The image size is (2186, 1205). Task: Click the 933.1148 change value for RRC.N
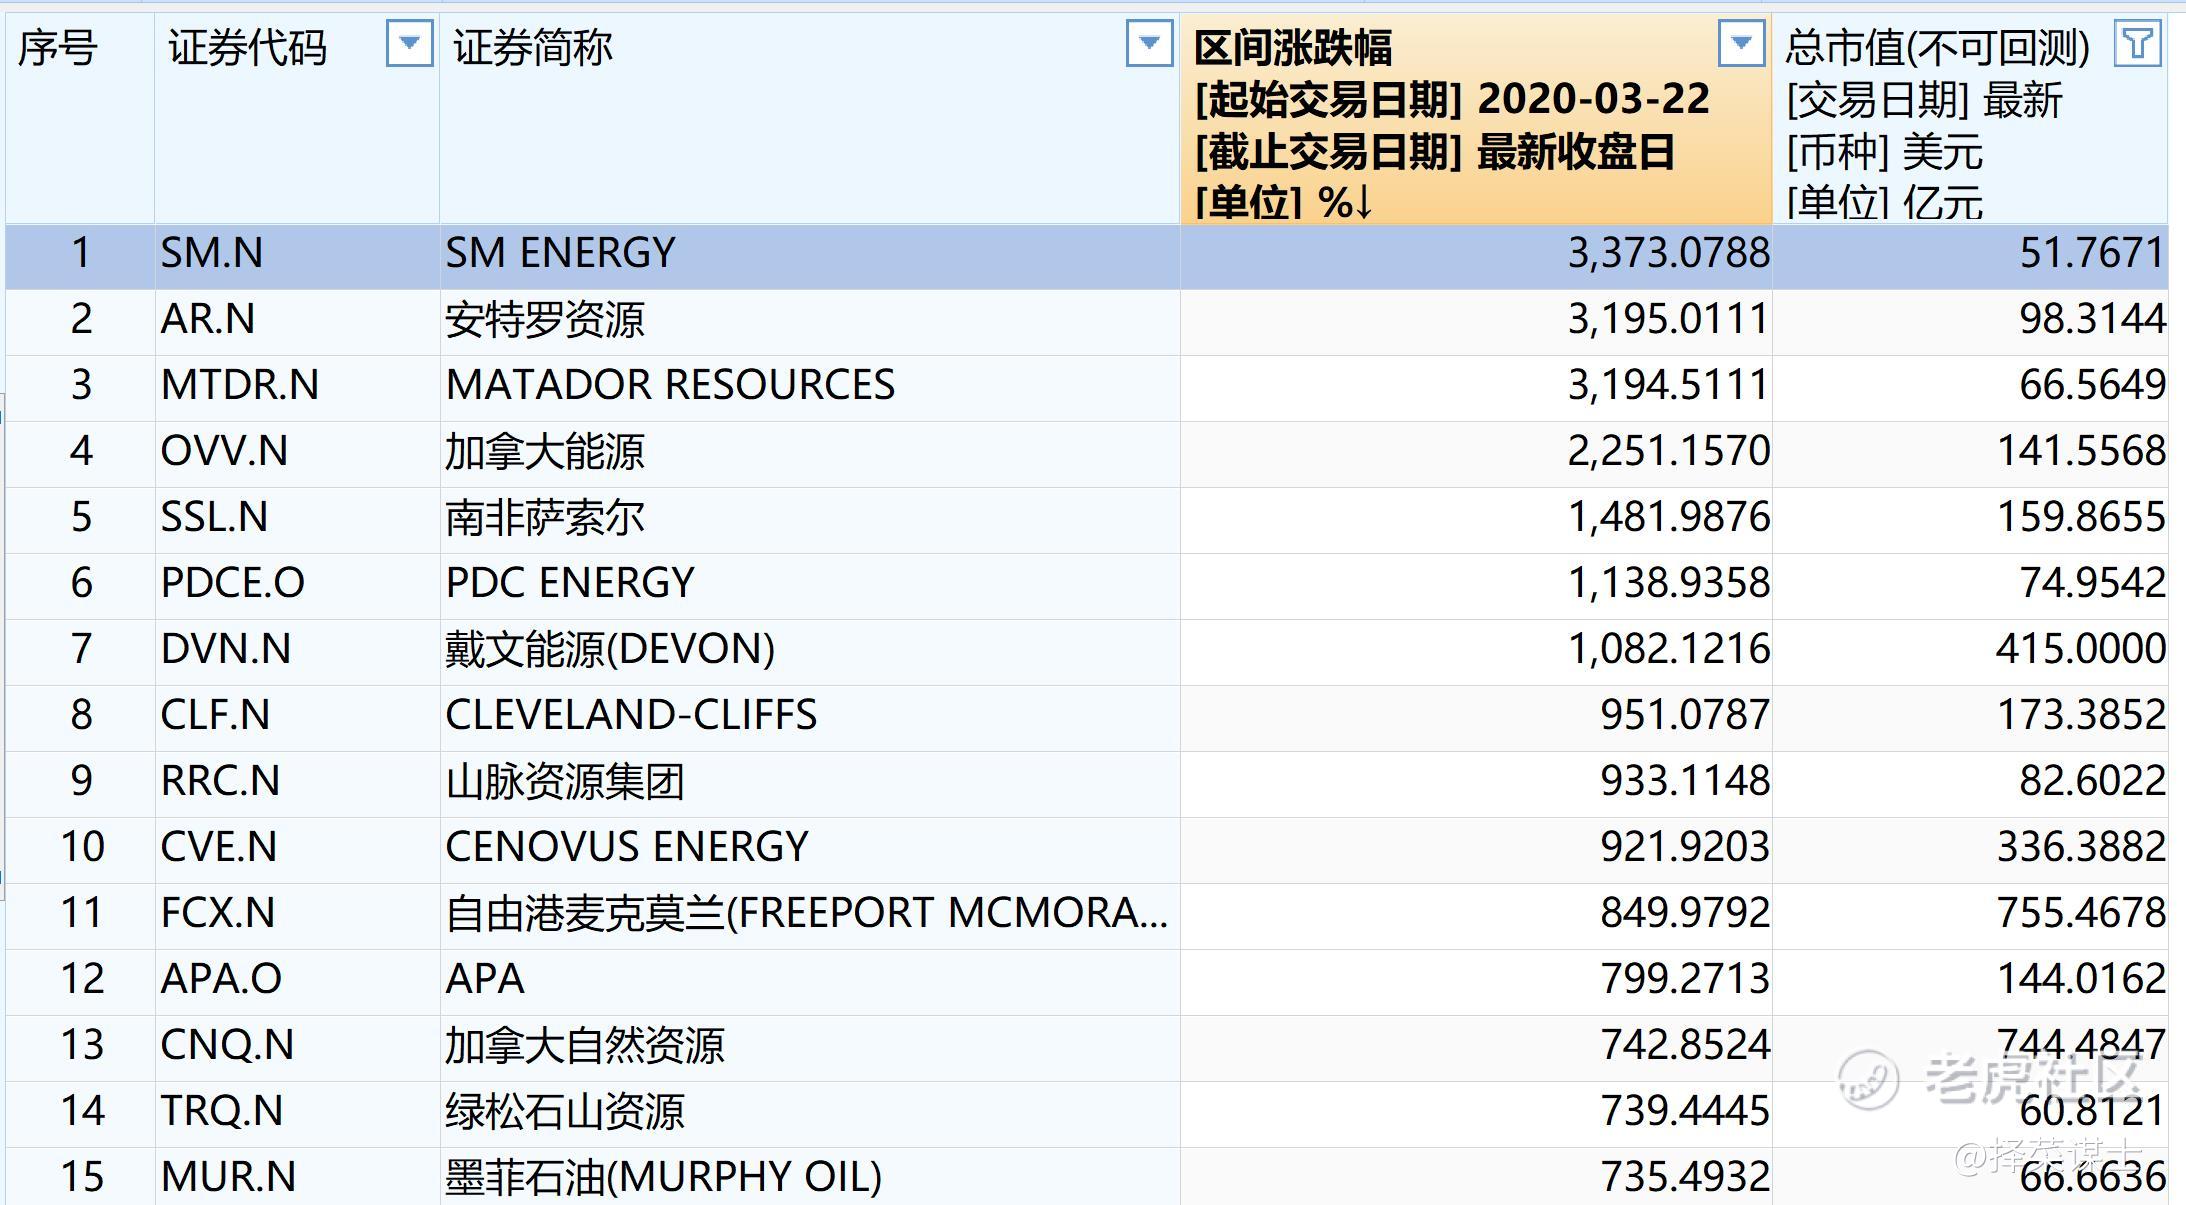[x=1684, y=781]
